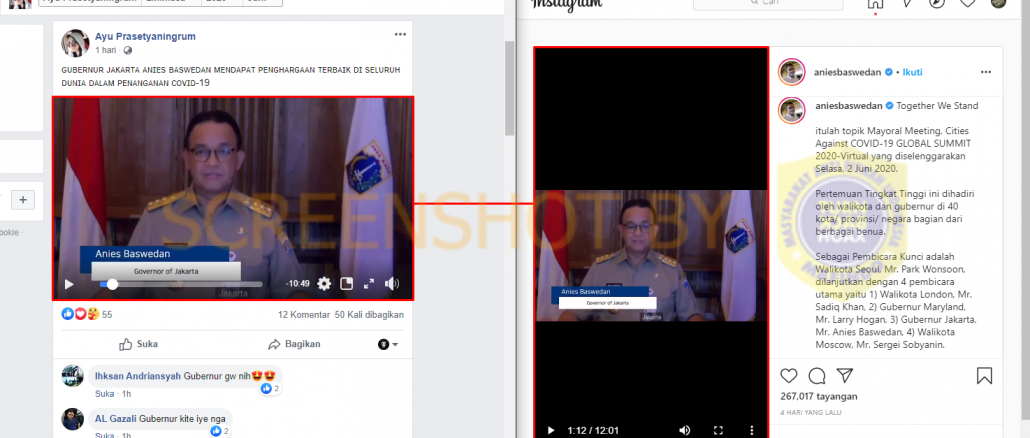This screenshot has width=1030, height=438.
Task: Open Instagram video more options dots
Action: coord(751,431)
